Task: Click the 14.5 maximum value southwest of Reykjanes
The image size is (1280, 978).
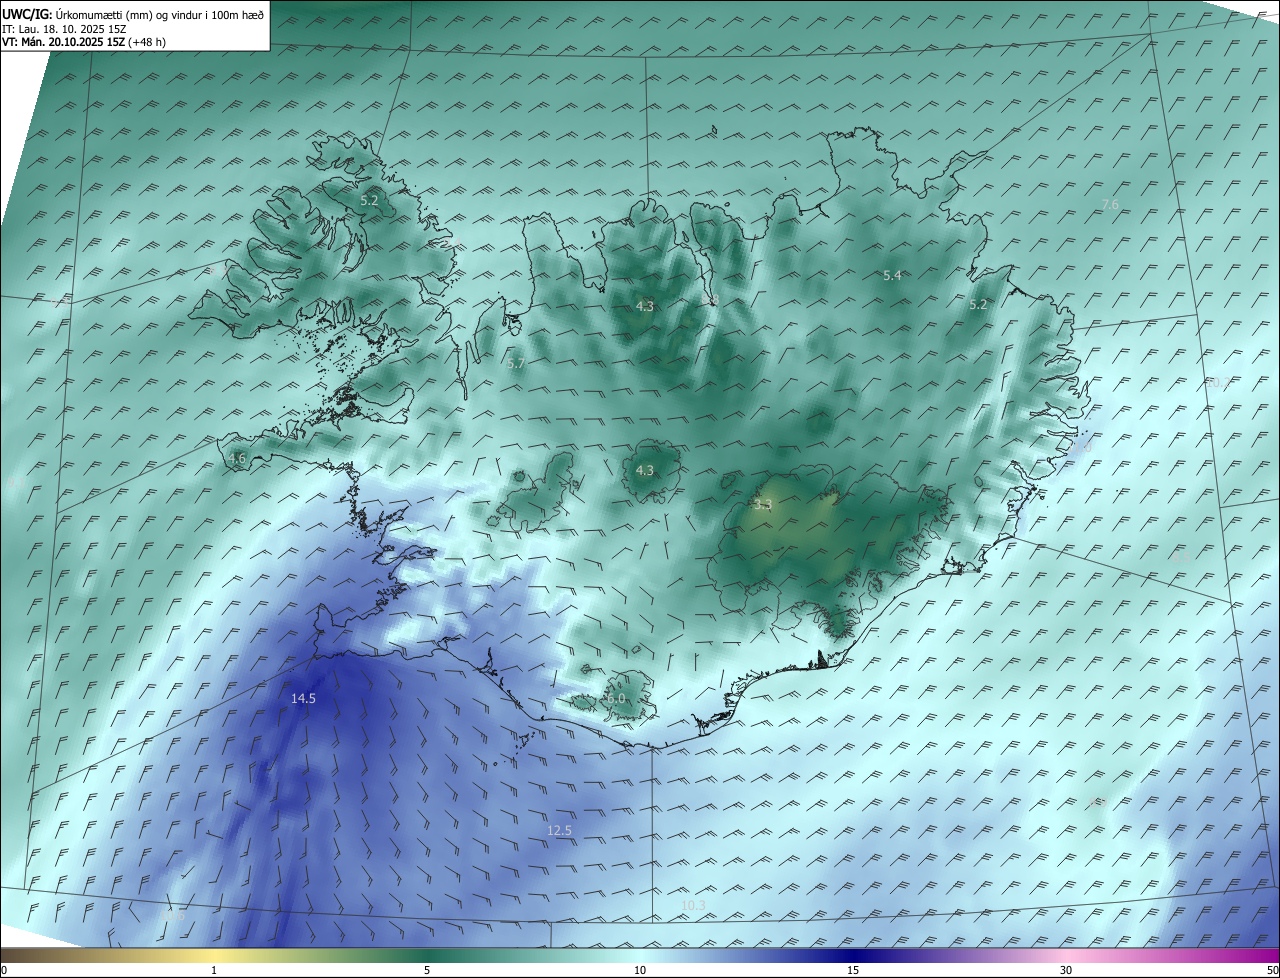Action: [x=303, y=699]
